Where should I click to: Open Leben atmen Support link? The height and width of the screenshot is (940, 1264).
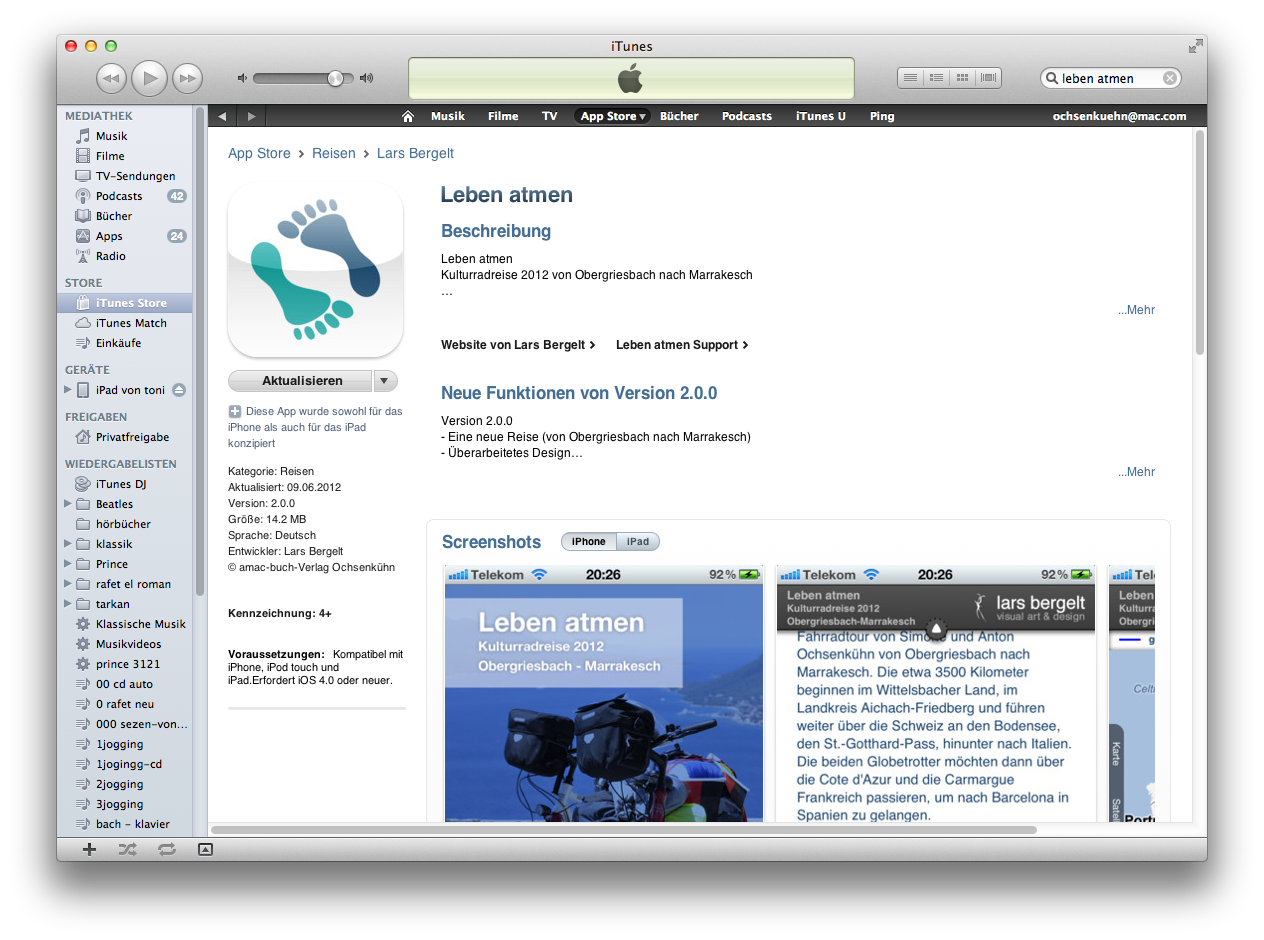click(682, 345)
